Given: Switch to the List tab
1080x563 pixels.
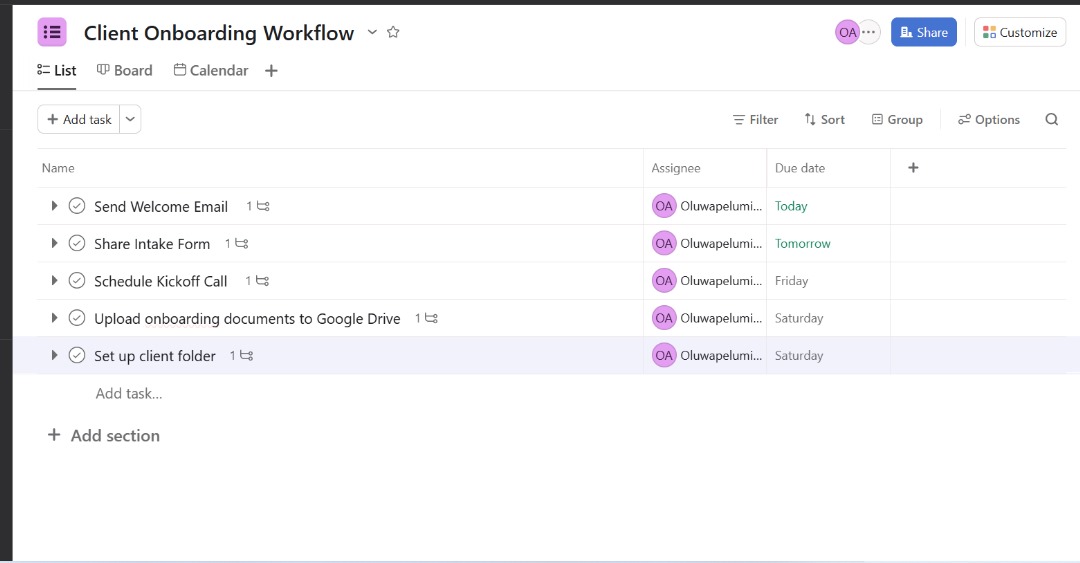Looking at the screenshot, I should (x=56, y=70).
